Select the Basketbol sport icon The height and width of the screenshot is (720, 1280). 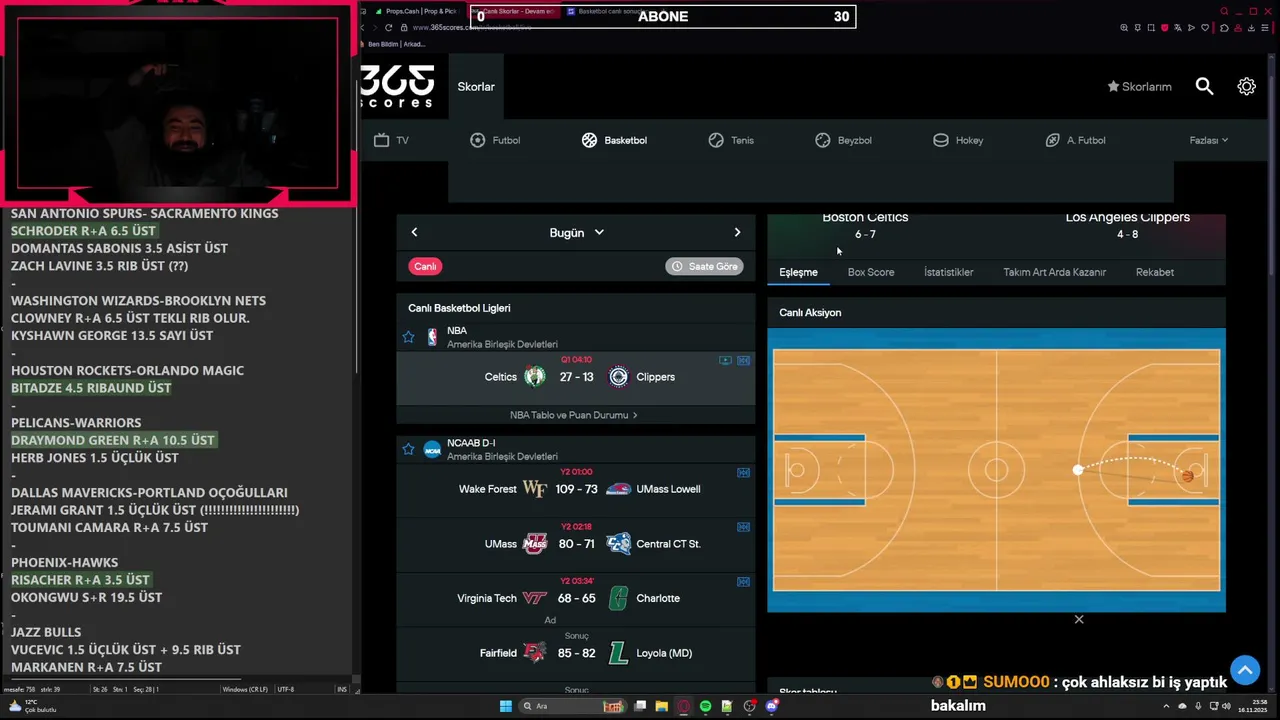point(589,140)
